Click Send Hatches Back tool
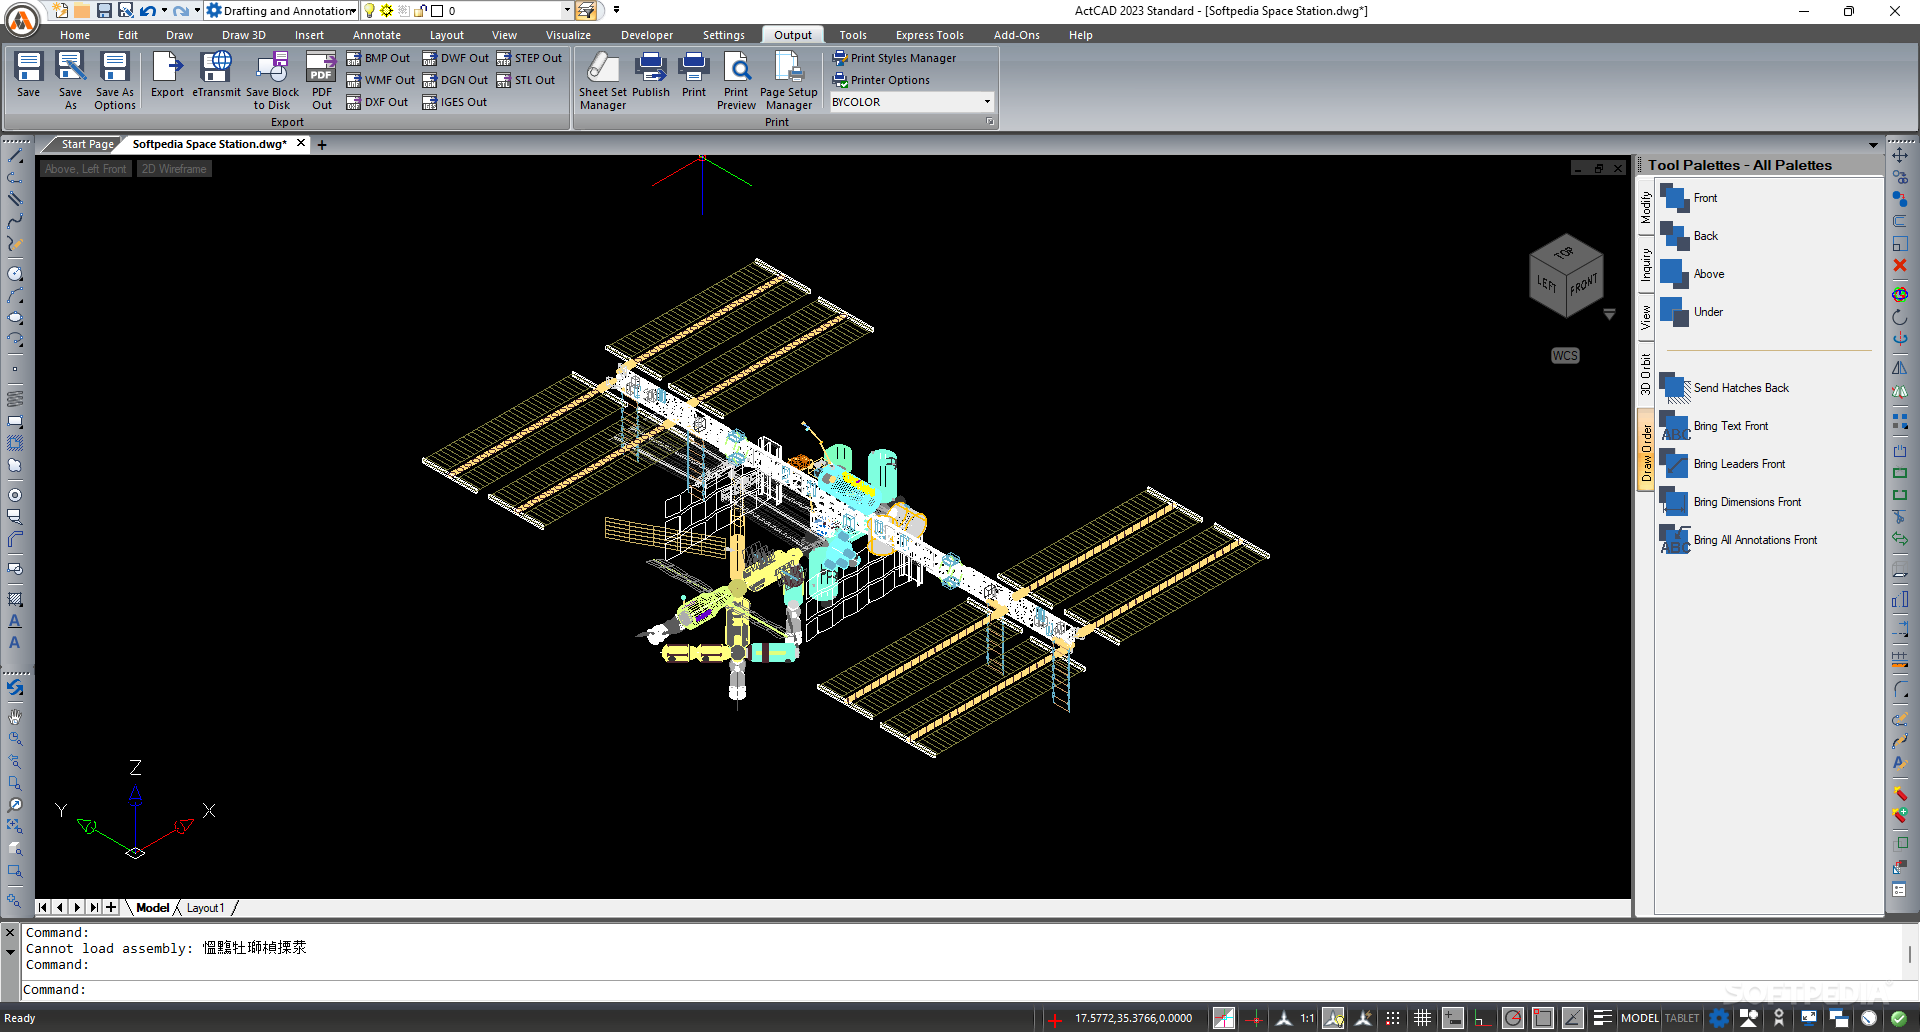The width and height of the screenshot is (1920, 1032). pos(1724,388)
